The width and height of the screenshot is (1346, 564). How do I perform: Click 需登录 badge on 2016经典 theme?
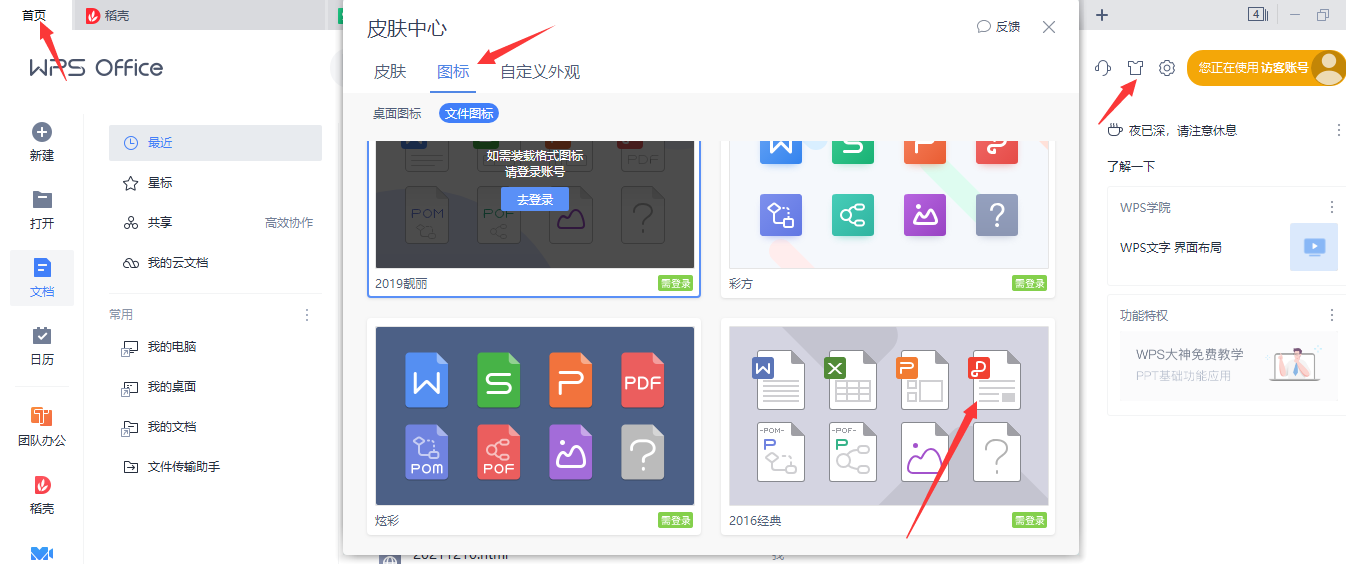[1030, 520]
